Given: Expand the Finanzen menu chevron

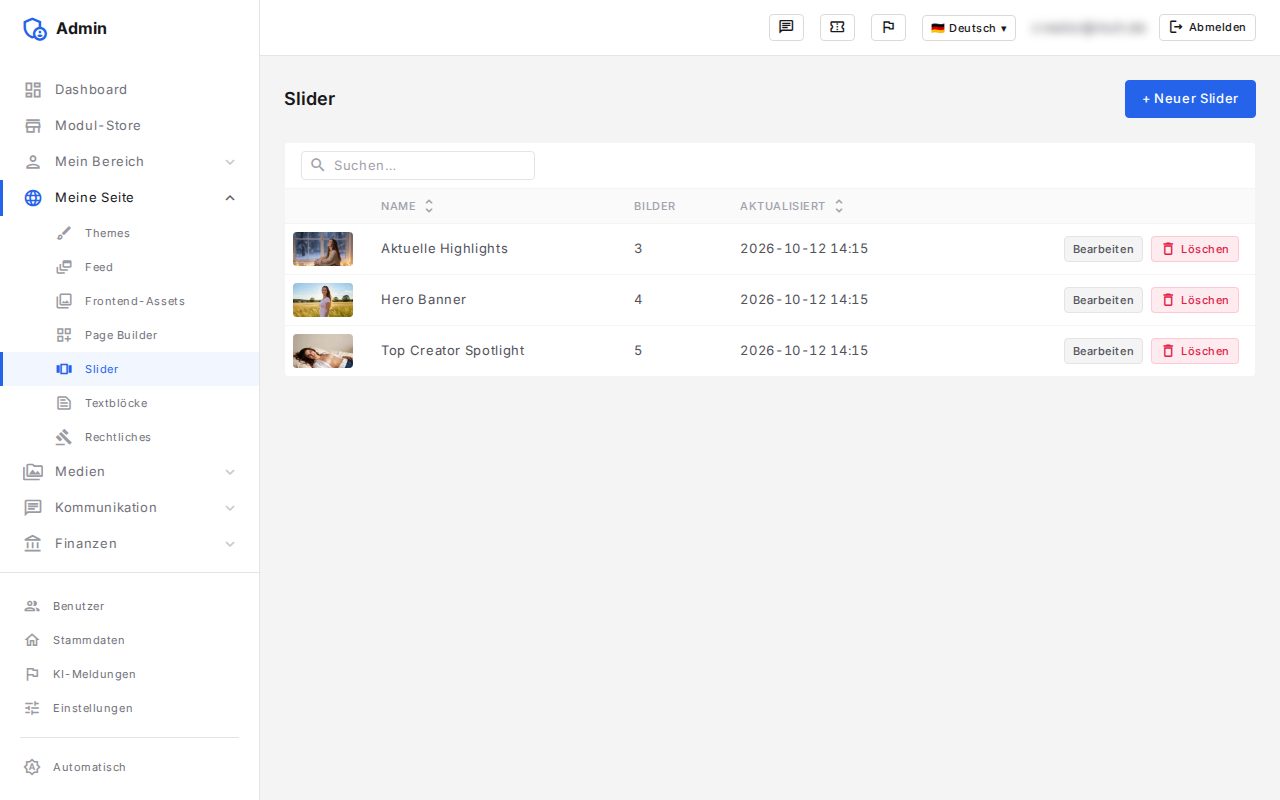Looking at the screenshot, I should click(x=230, y=544).
